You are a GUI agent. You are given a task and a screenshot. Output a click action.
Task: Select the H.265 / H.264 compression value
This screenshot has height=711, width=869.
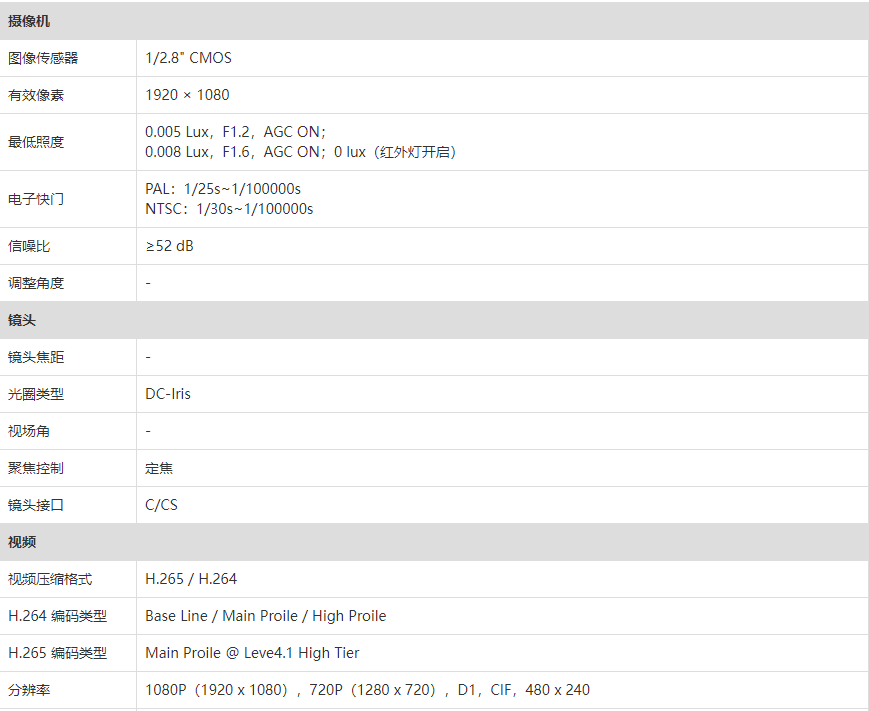pos(191,579)
